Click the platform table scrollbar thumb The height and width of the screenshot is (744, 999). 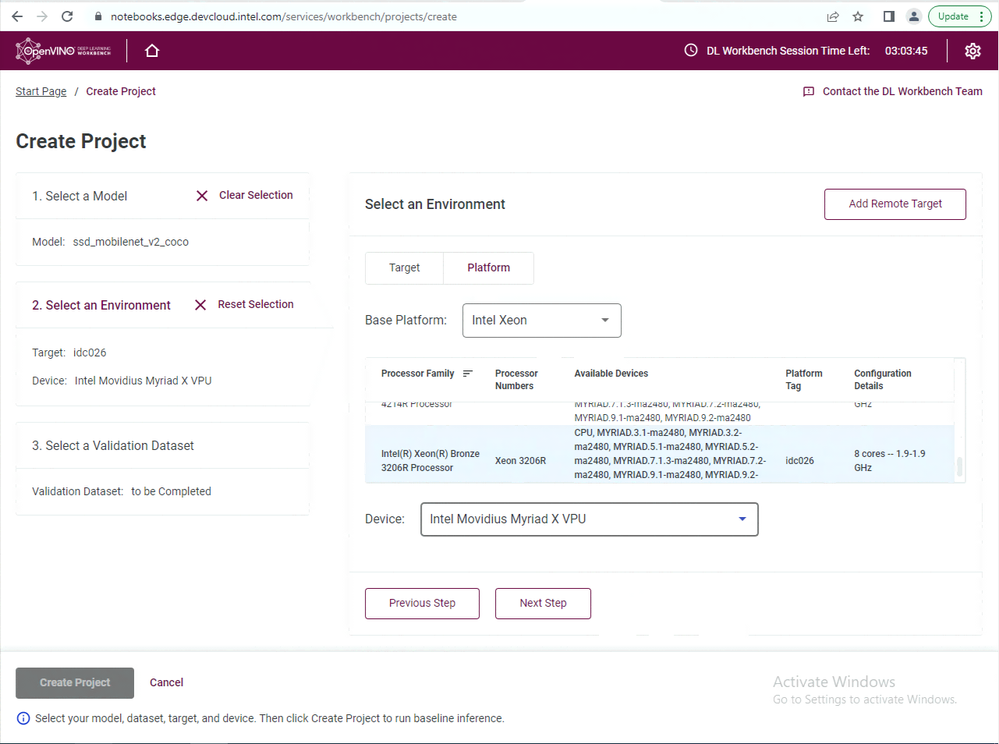coord(959,466)
